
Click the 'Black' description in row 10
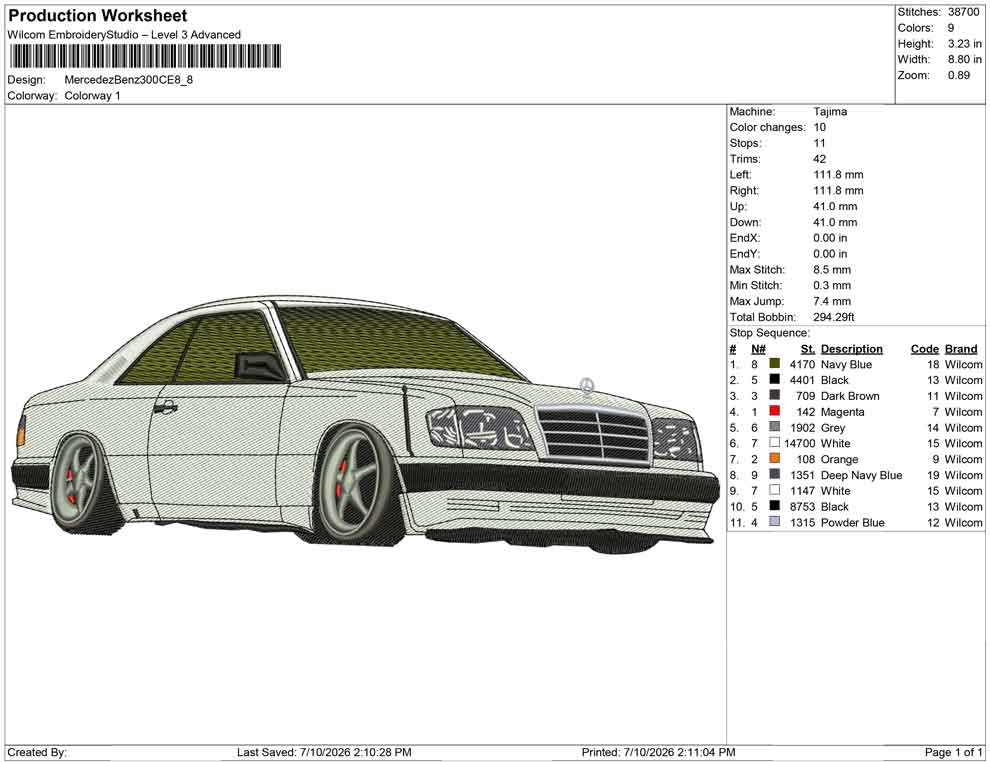click(x=835, y=506)
